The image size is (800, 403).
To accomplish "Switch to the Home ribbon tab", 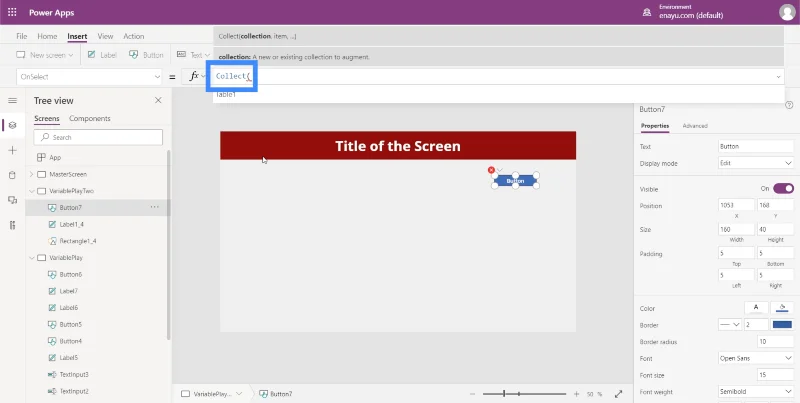I will (47, 36).
